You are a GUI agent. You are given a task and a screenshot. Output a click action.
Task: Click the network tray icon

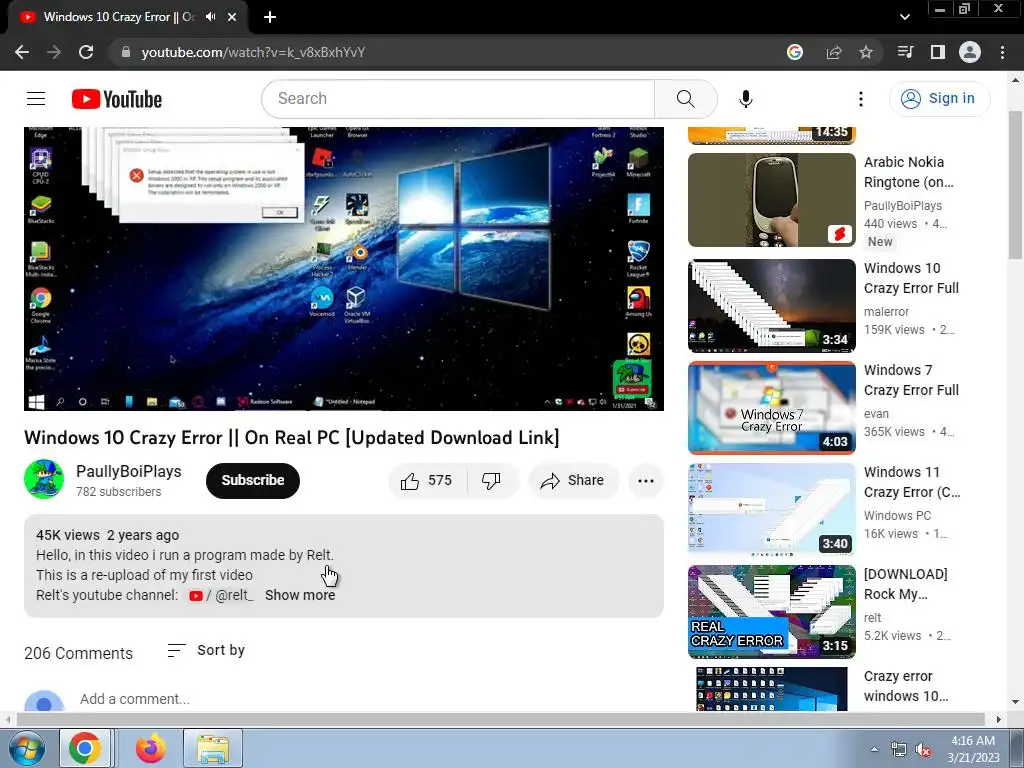(899, 750)
